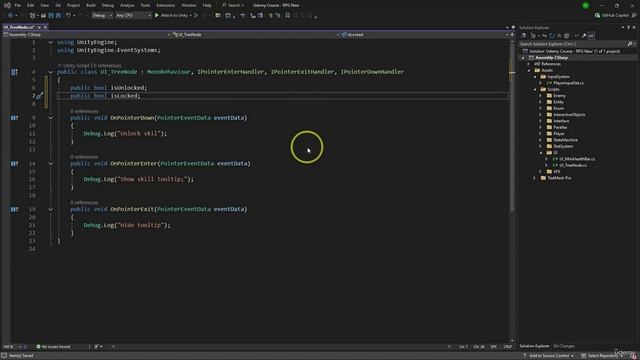This screenshot has width=640, height=360.
Task: Open the Project menu
Action: 73,5
